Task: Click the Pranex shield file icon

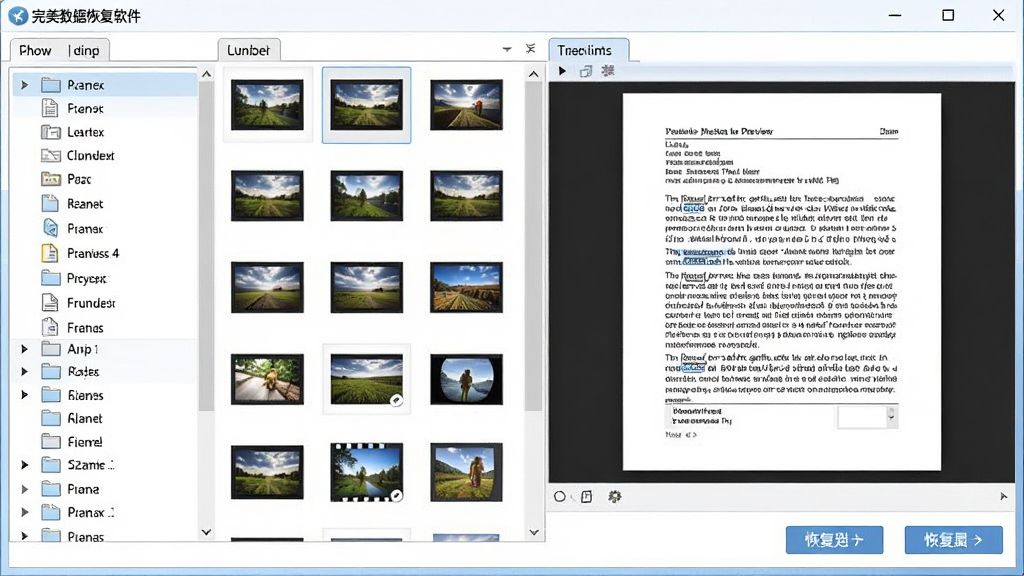Action: pos(50,229)
